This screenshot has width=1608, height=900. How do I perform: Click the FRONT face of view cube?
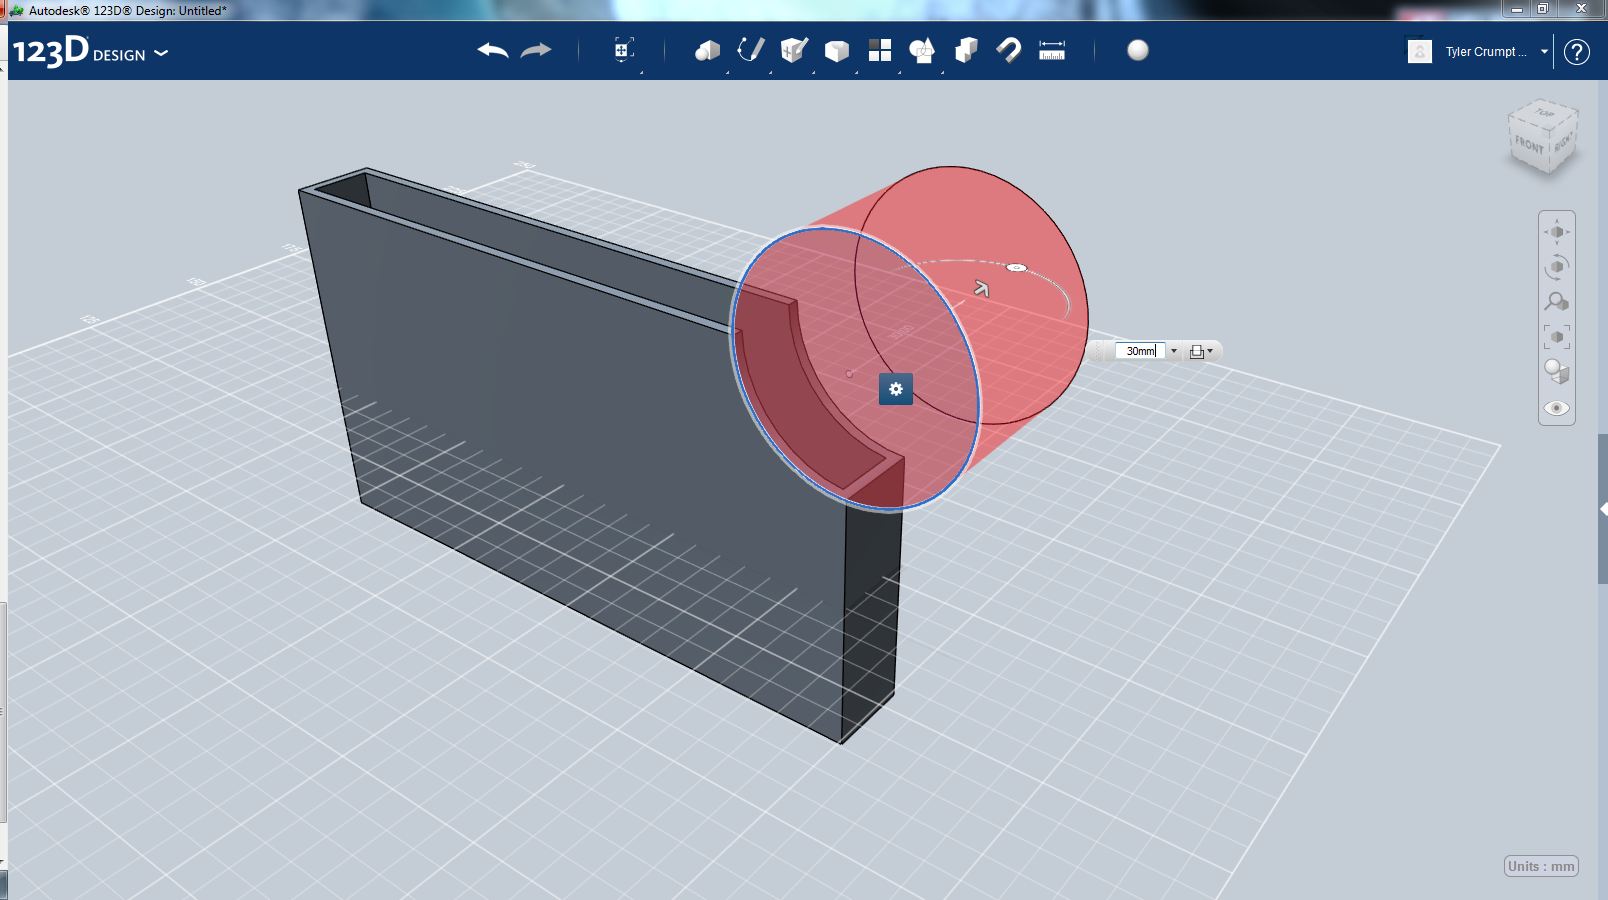pyautogui.click(x=1529, y=146)
